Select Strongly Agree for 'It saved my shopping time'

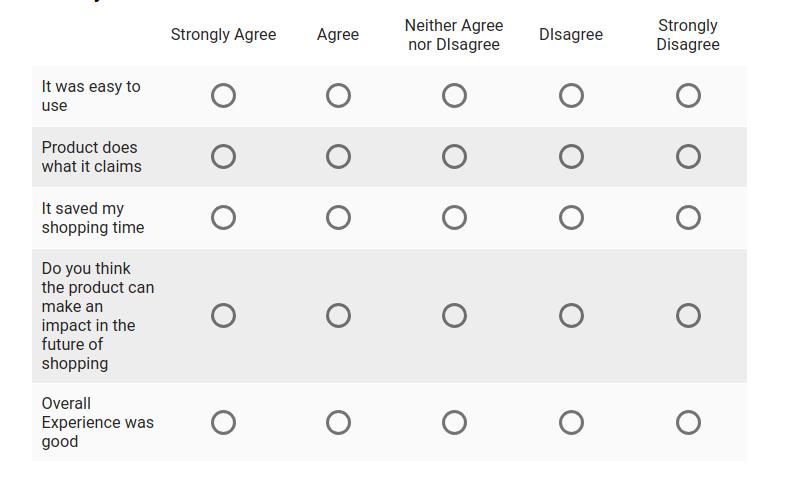click(223, 217)
